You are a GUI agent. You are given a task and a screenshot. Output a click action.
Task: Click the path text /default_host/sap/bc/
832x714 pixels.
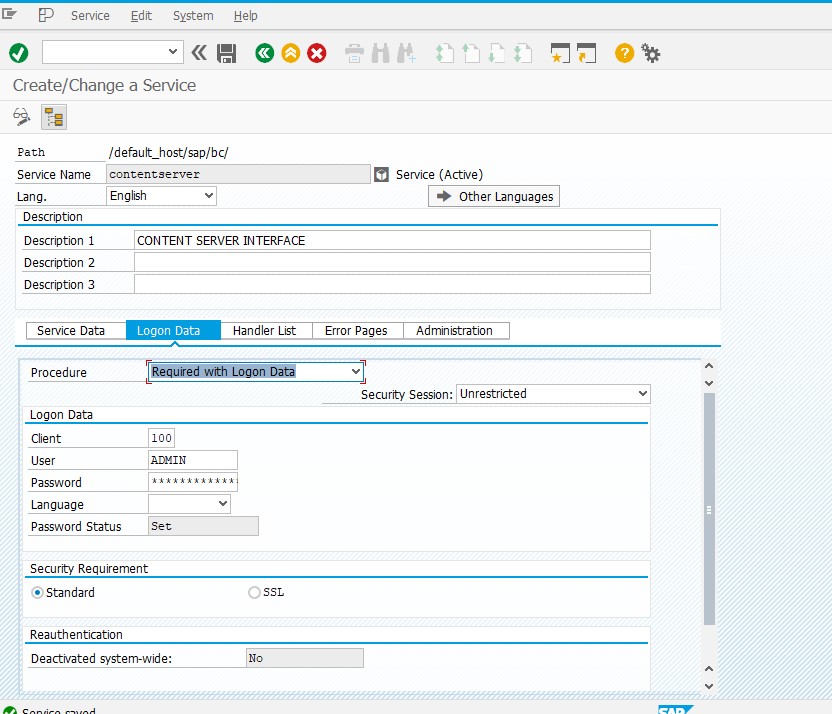click(169, 153)
